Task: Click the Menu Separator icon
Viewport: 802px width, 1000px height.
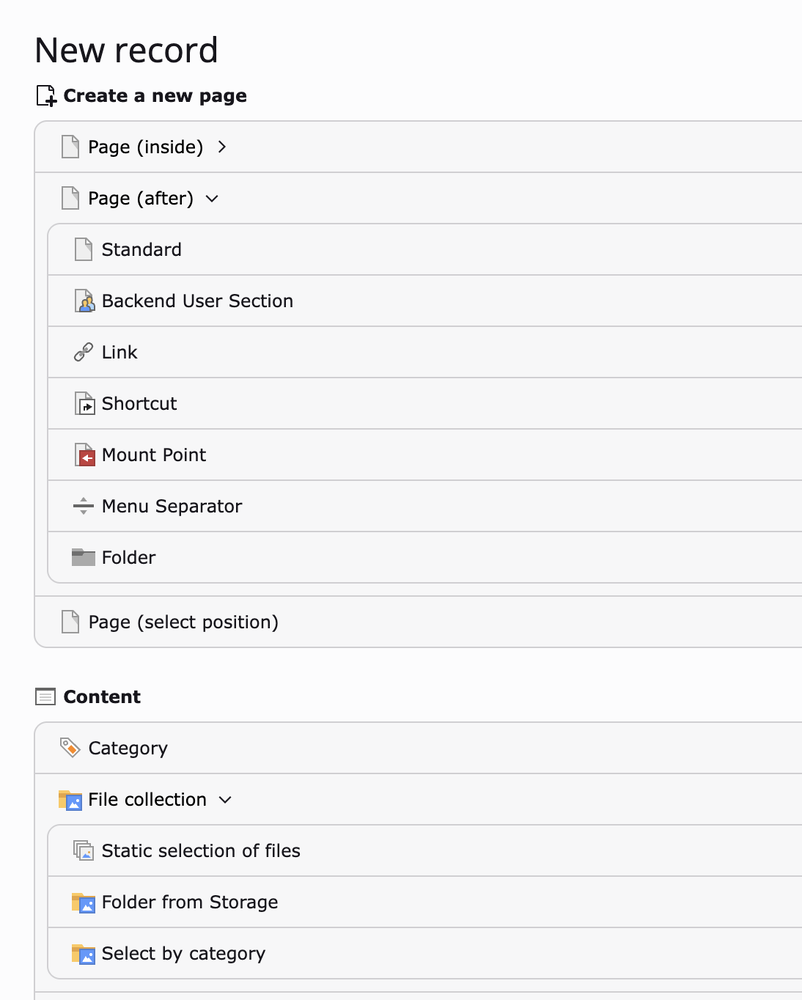Action: [84, 506]
